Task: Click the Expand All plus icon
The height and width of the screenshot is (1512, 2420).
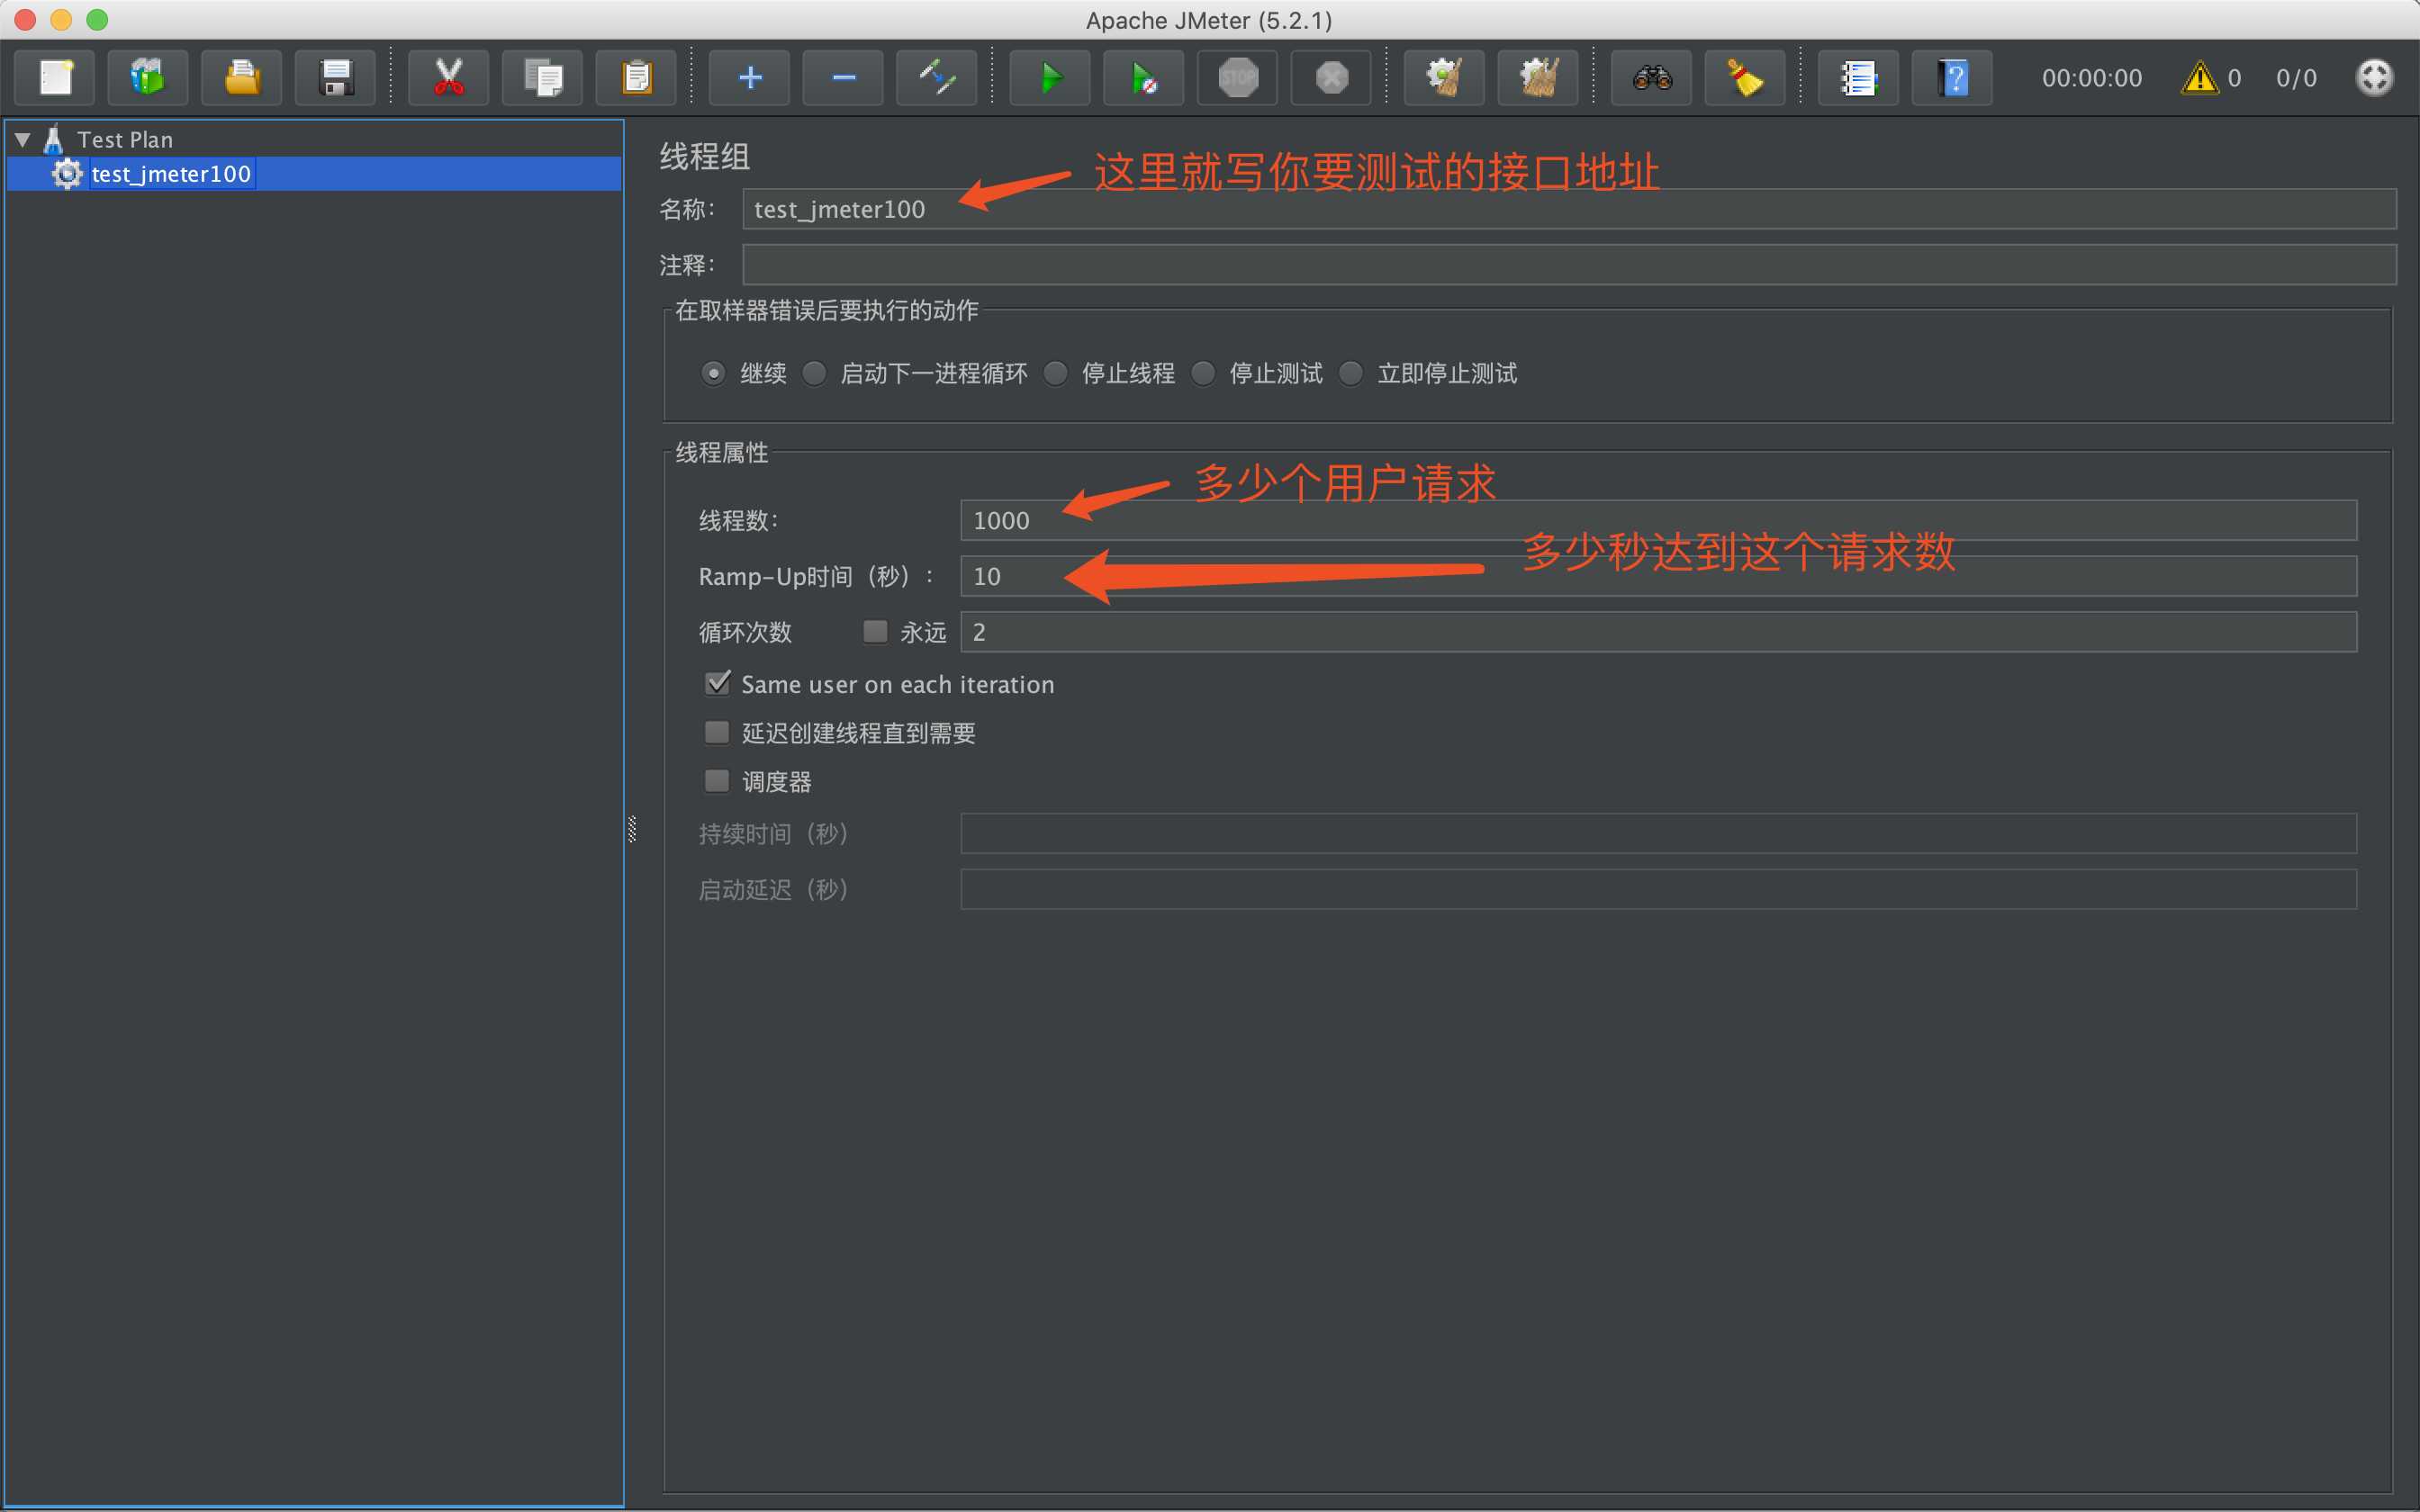Action: (750, 77)
